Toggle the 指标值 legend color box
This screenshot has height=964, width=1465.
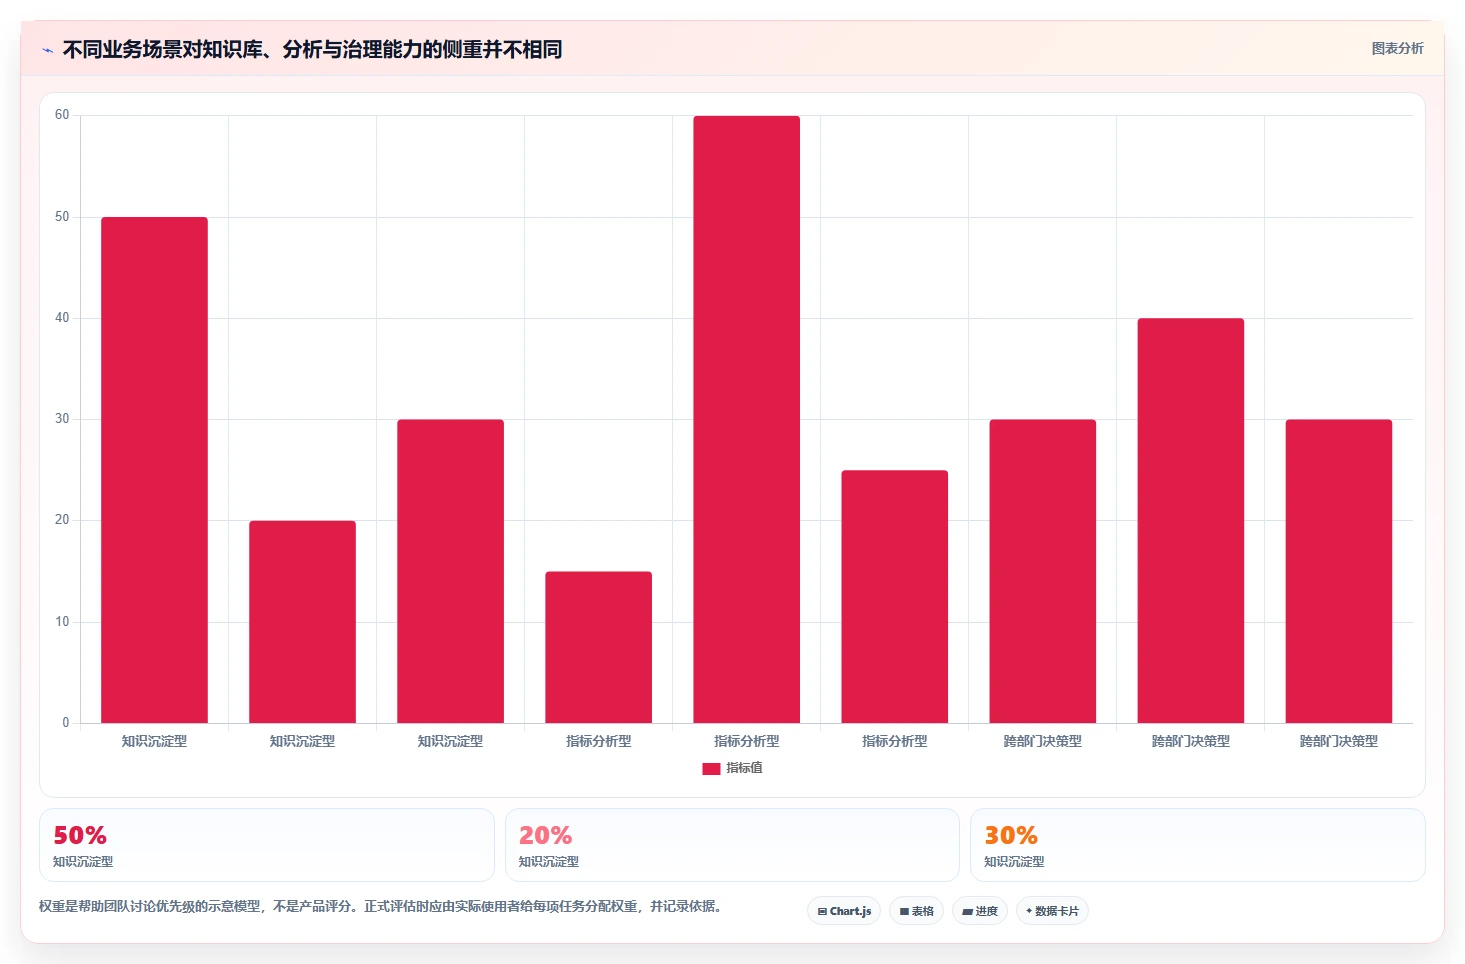pyautogui.click(x=711, y=769)
